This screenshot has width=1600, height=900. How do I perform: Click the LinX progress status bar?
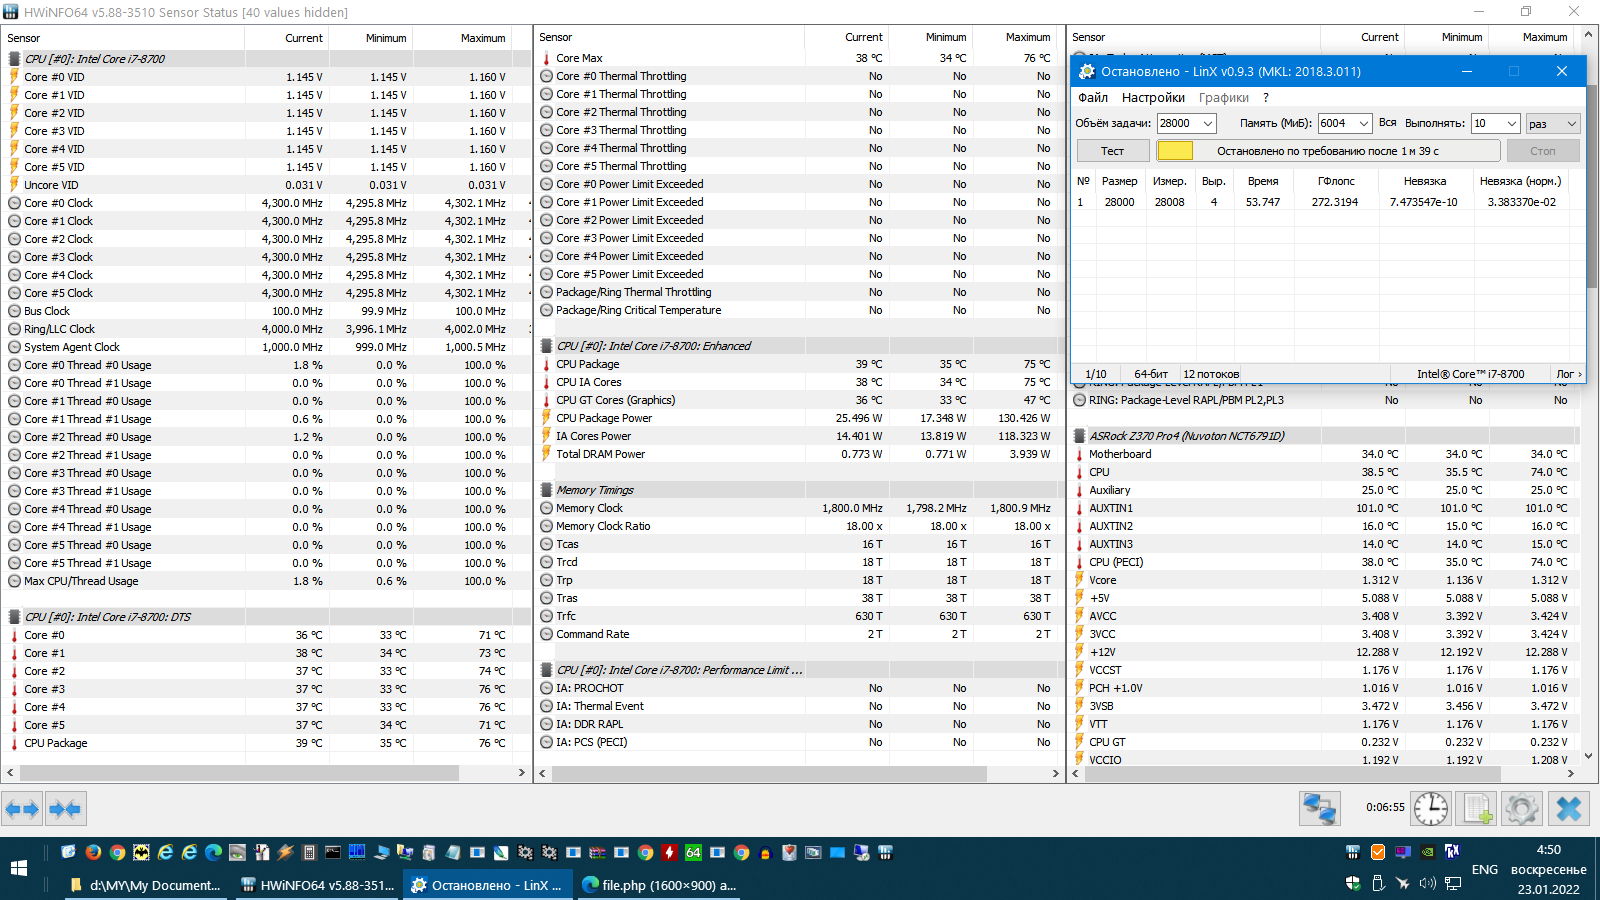(1328, 150)
